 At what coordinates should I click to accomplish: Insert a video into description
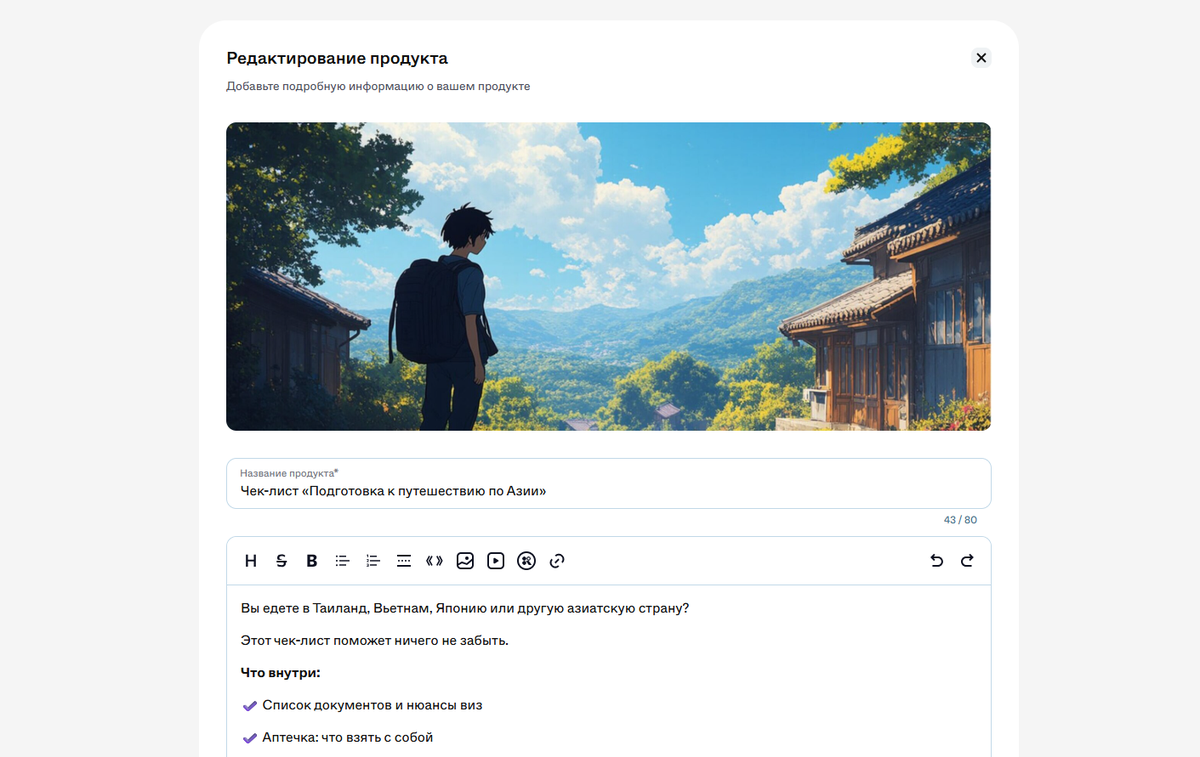point(496,561)
